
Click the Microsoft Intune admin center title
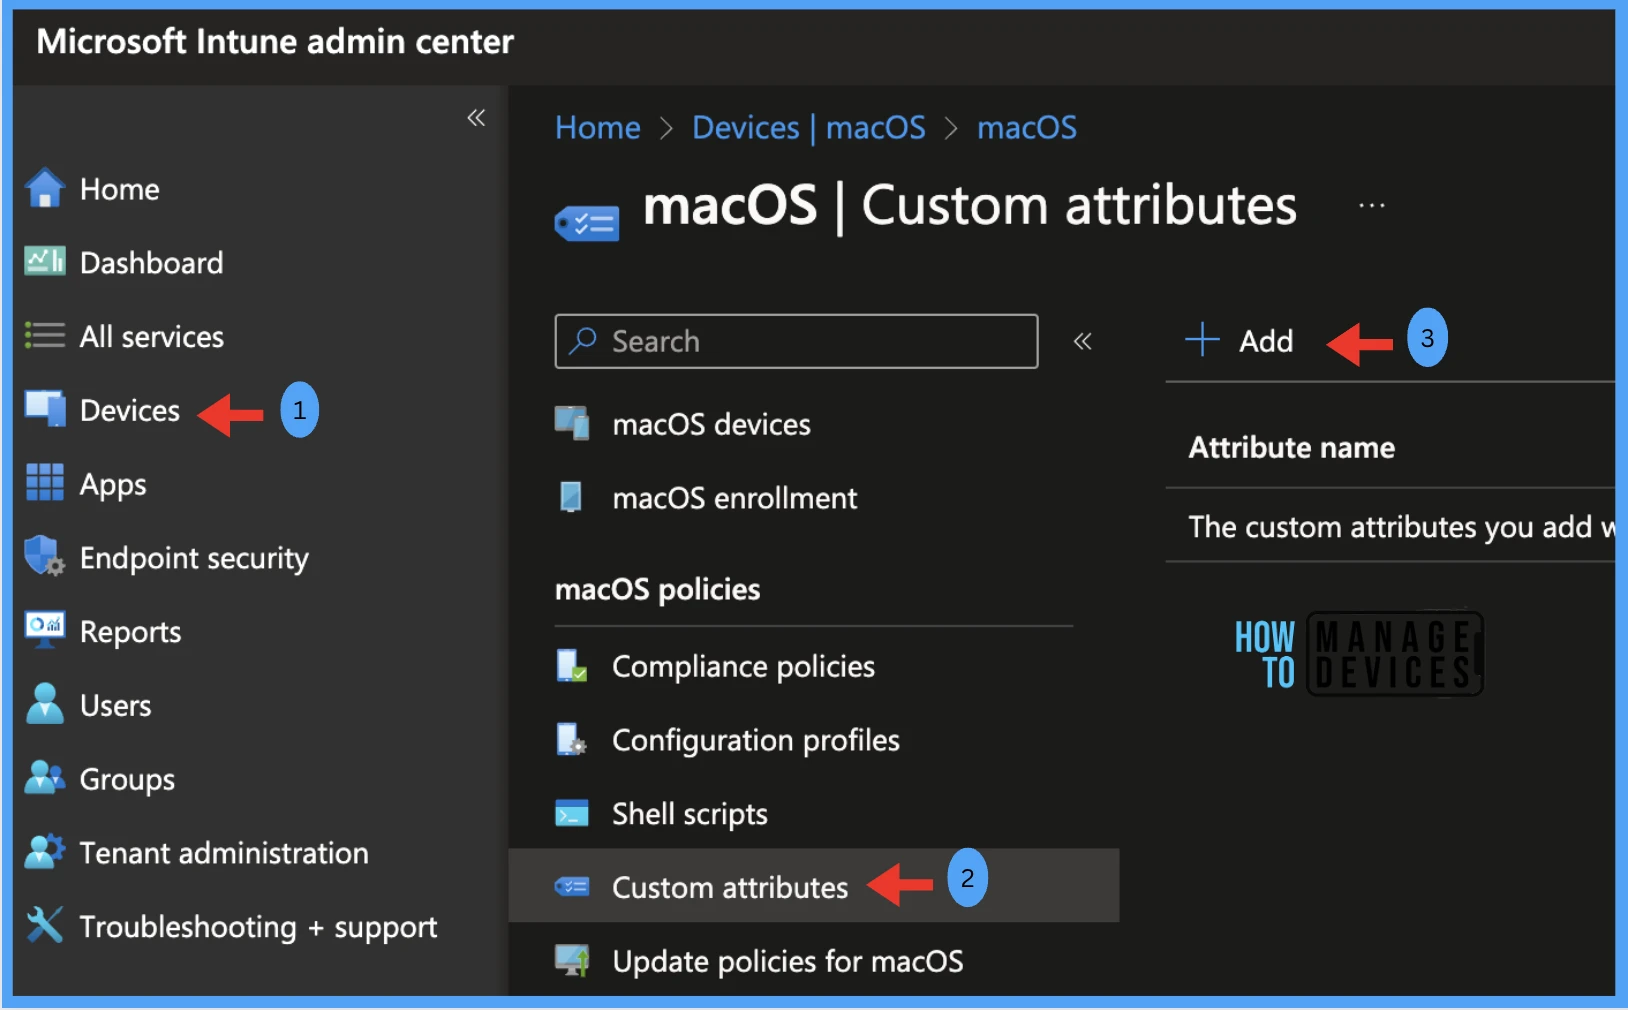click(275, 42)
